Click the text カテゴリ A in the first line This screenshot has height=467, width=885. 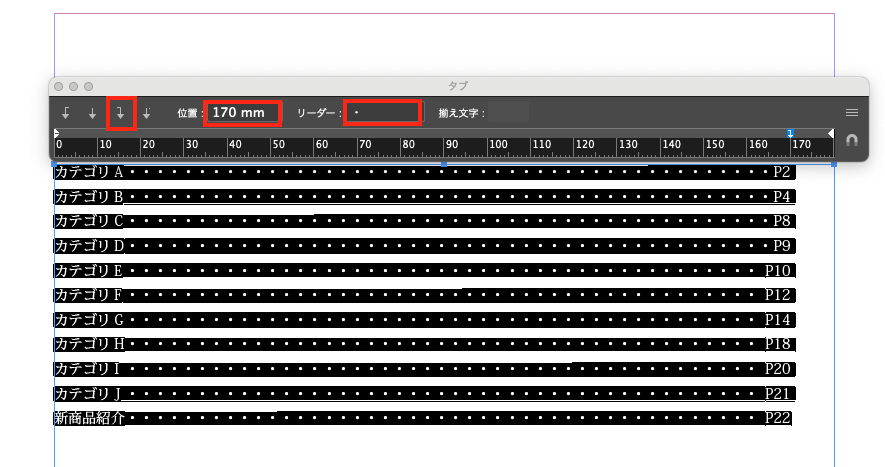(x=88, y=172)
